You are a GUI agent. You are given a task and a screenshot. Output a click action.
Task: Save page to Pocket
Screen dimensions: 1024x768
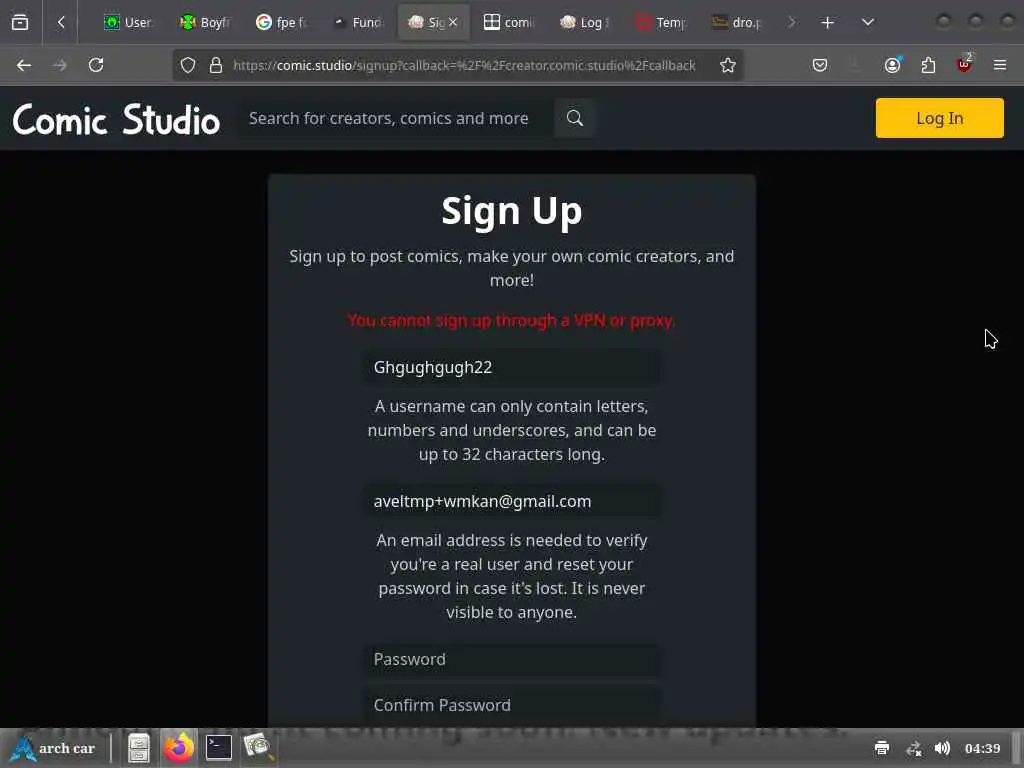coord(820,65)
